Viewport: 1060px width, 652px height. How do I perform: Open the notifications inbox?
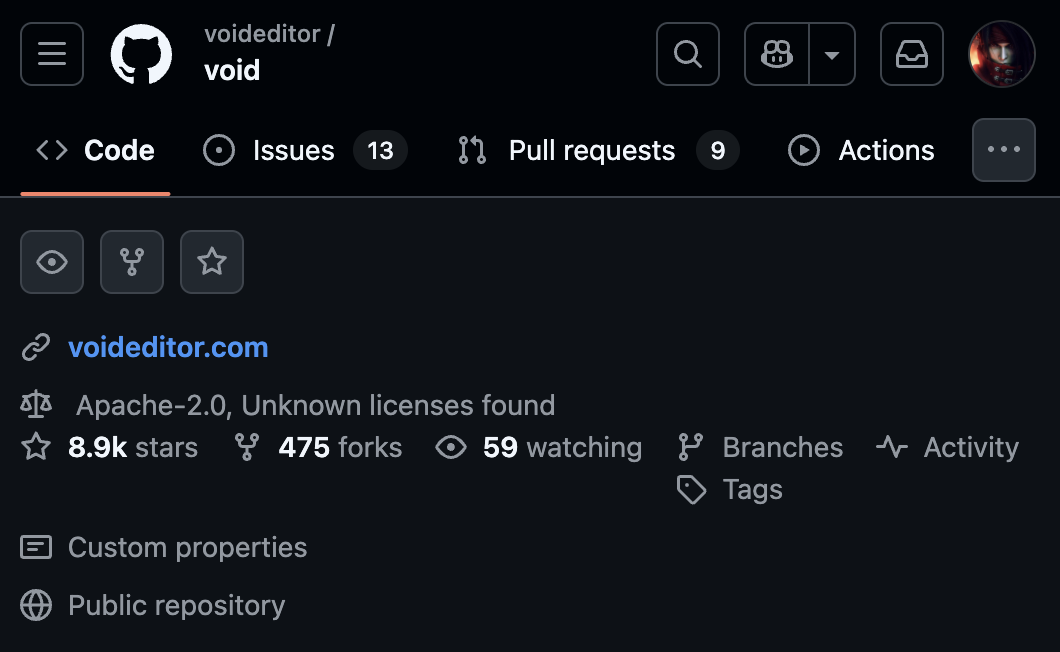click(x=912, y=54)
